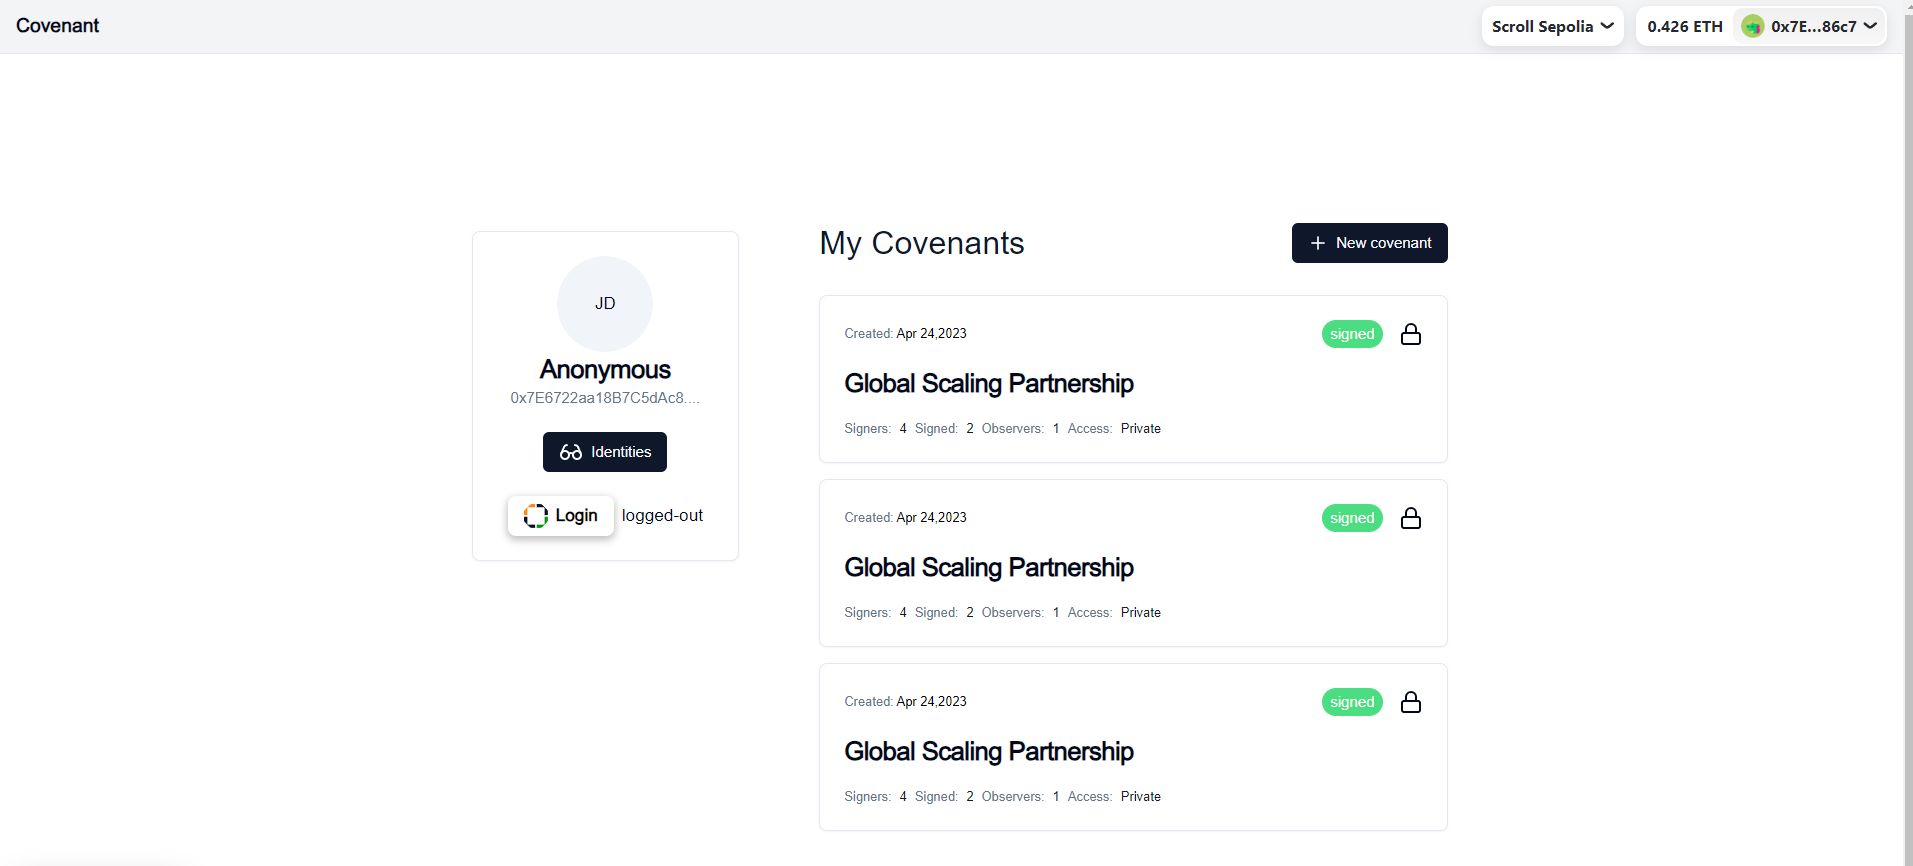
Task: Click the signed badge on third covenant card
Action: pyautogui.click(x=1352, y=702)
